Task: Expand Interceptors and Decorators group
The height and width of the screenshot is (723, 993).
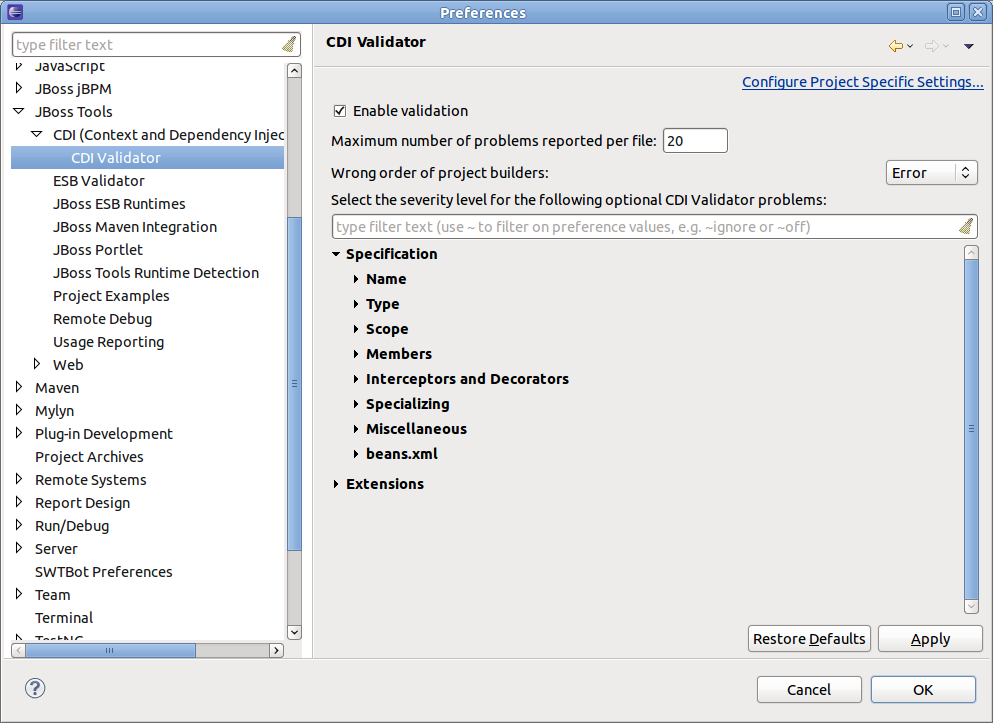Action: click(356, 379)
